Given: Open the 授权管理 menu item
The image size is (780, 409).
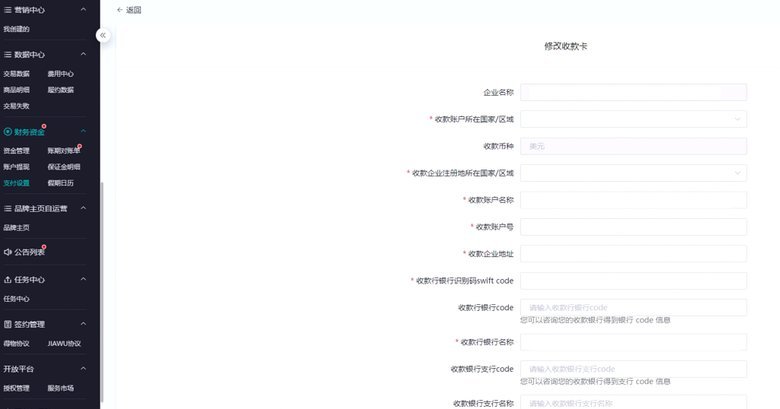Looking at the screenshot, I should point(16,388).
